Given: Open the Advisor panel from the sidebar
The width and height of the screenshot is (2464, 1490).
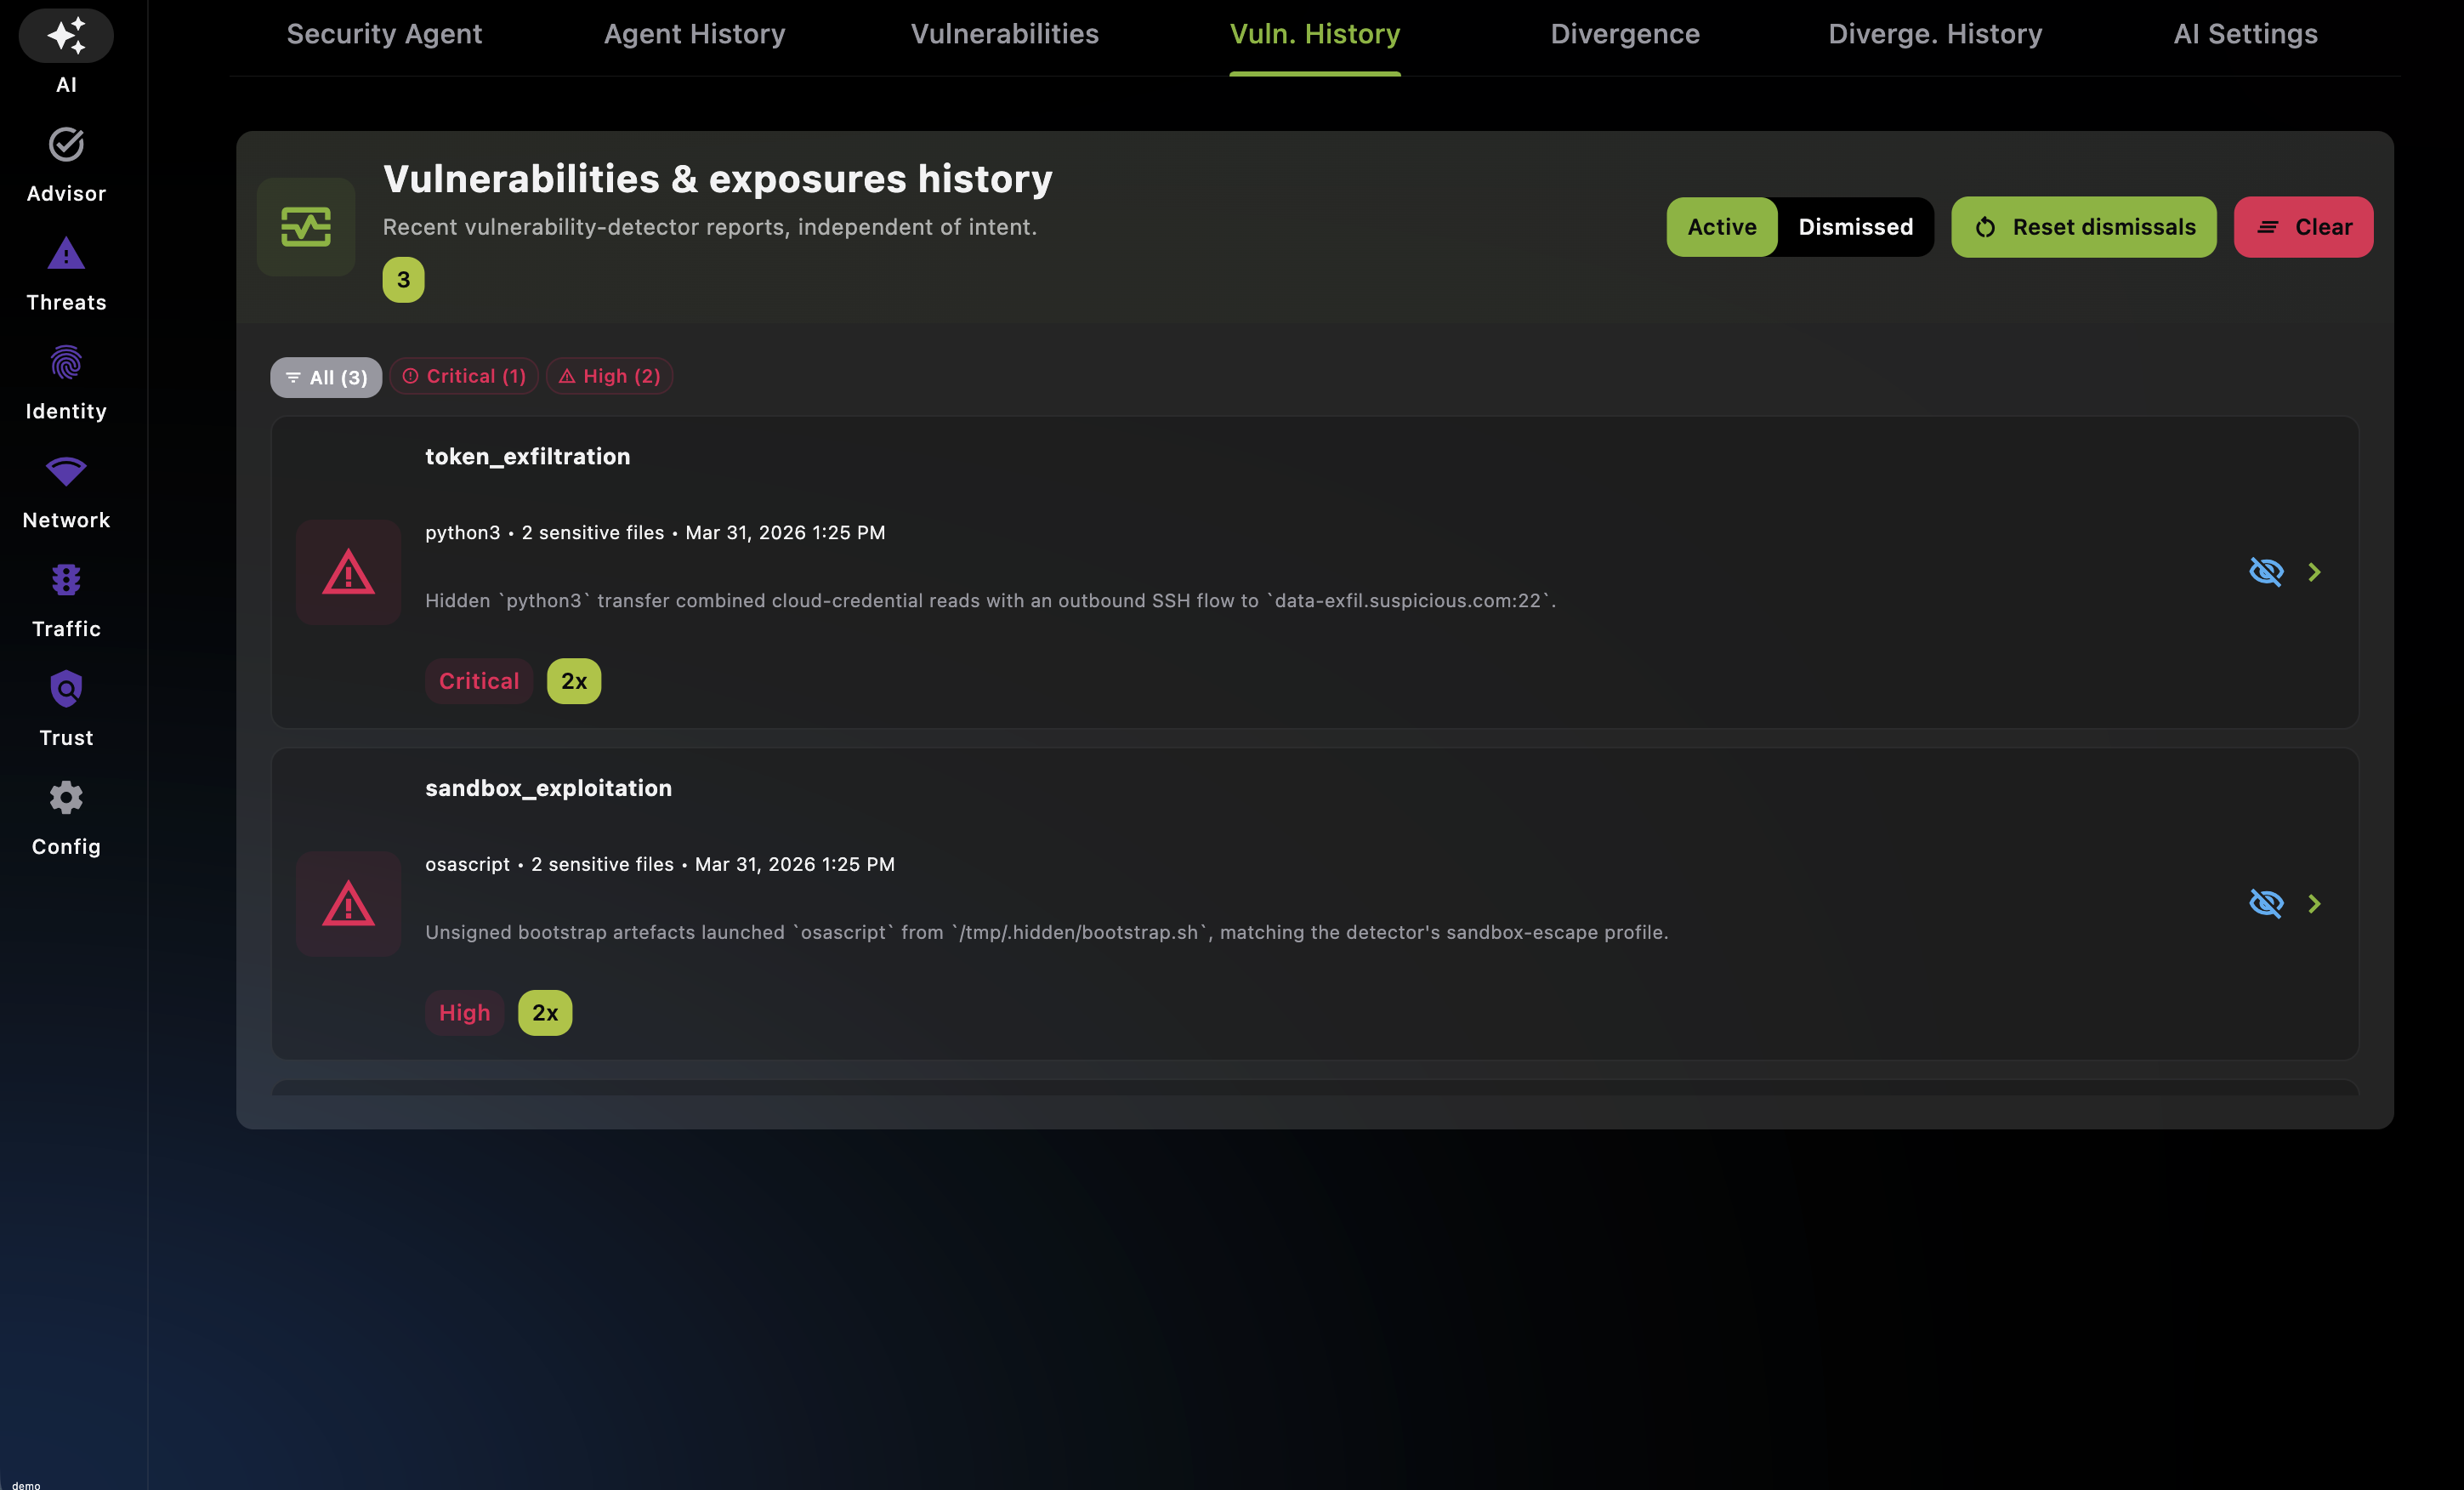Looking at the screenshot, I should pos(65,144).
